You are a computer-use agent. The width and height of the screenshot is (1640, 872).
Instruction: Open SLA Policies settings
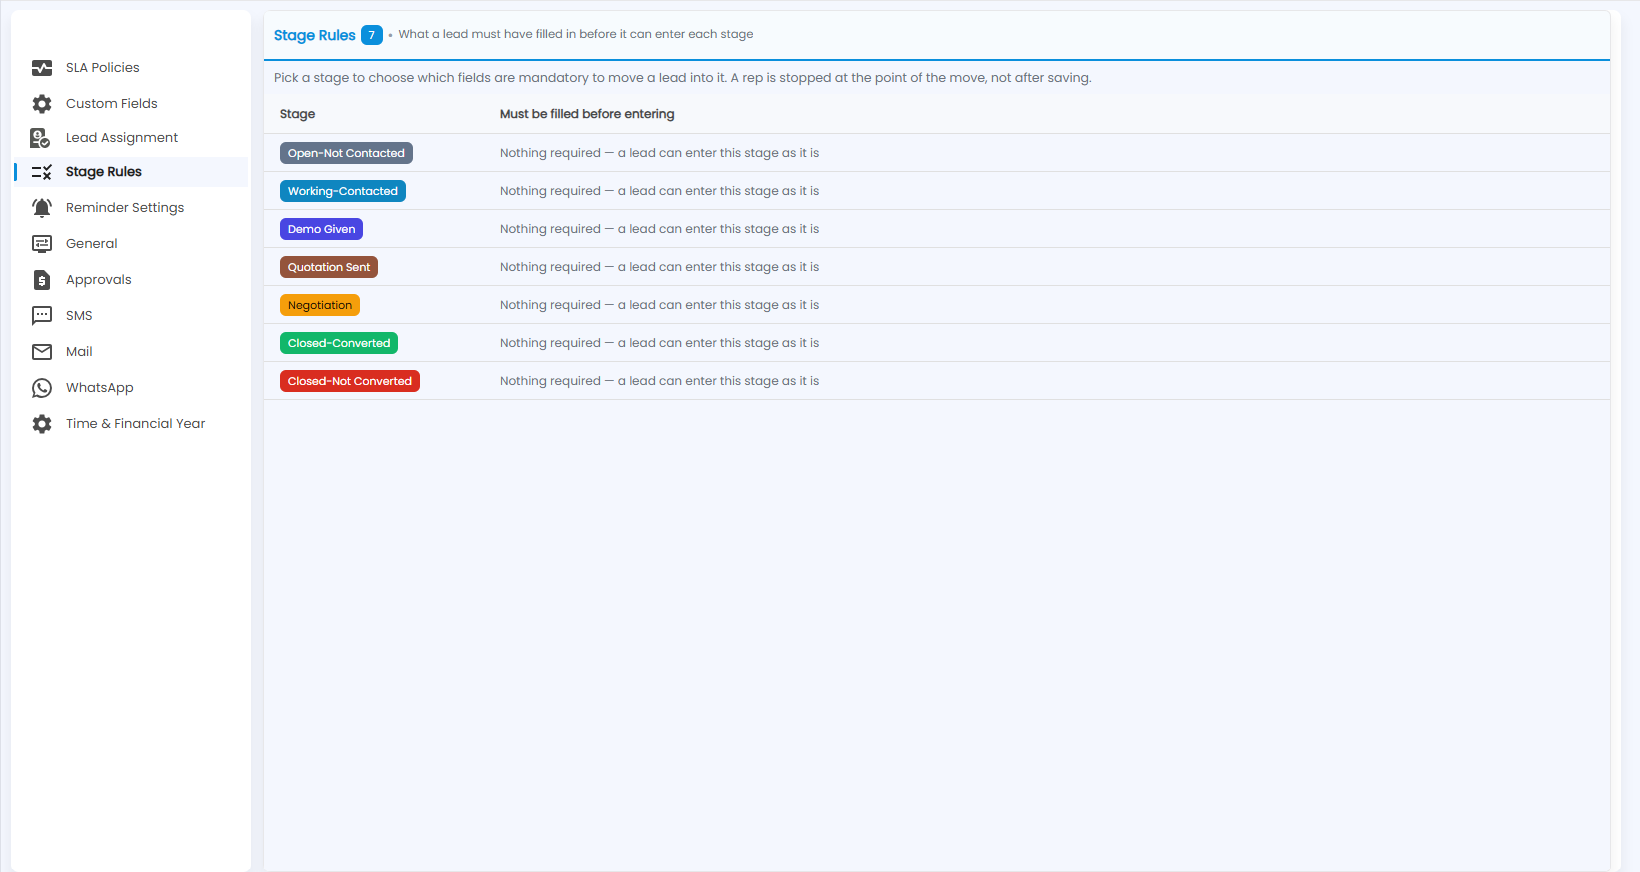pos(103,68)
